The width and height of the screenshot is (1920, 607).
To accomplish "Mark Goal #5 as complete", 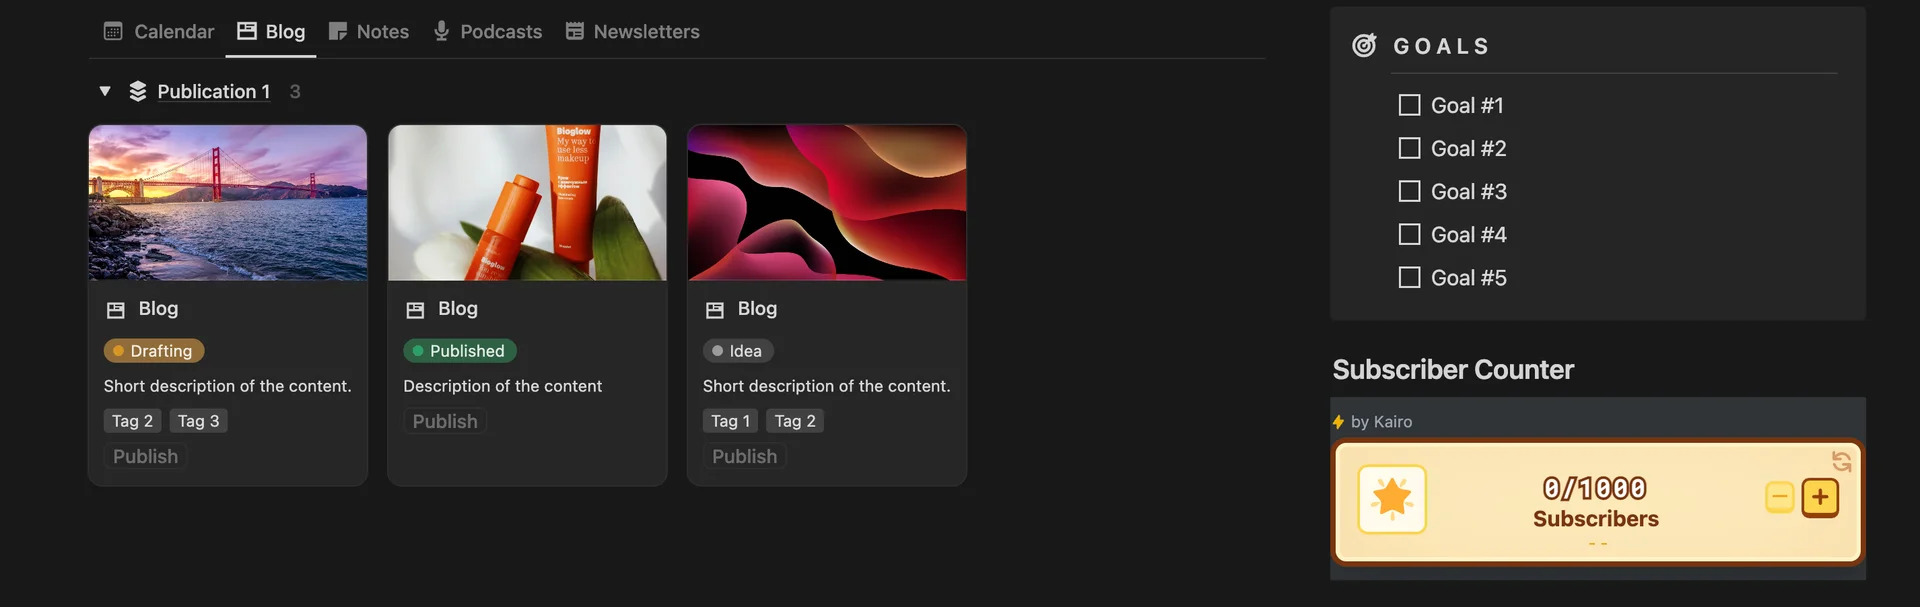I will (1409, 277).
